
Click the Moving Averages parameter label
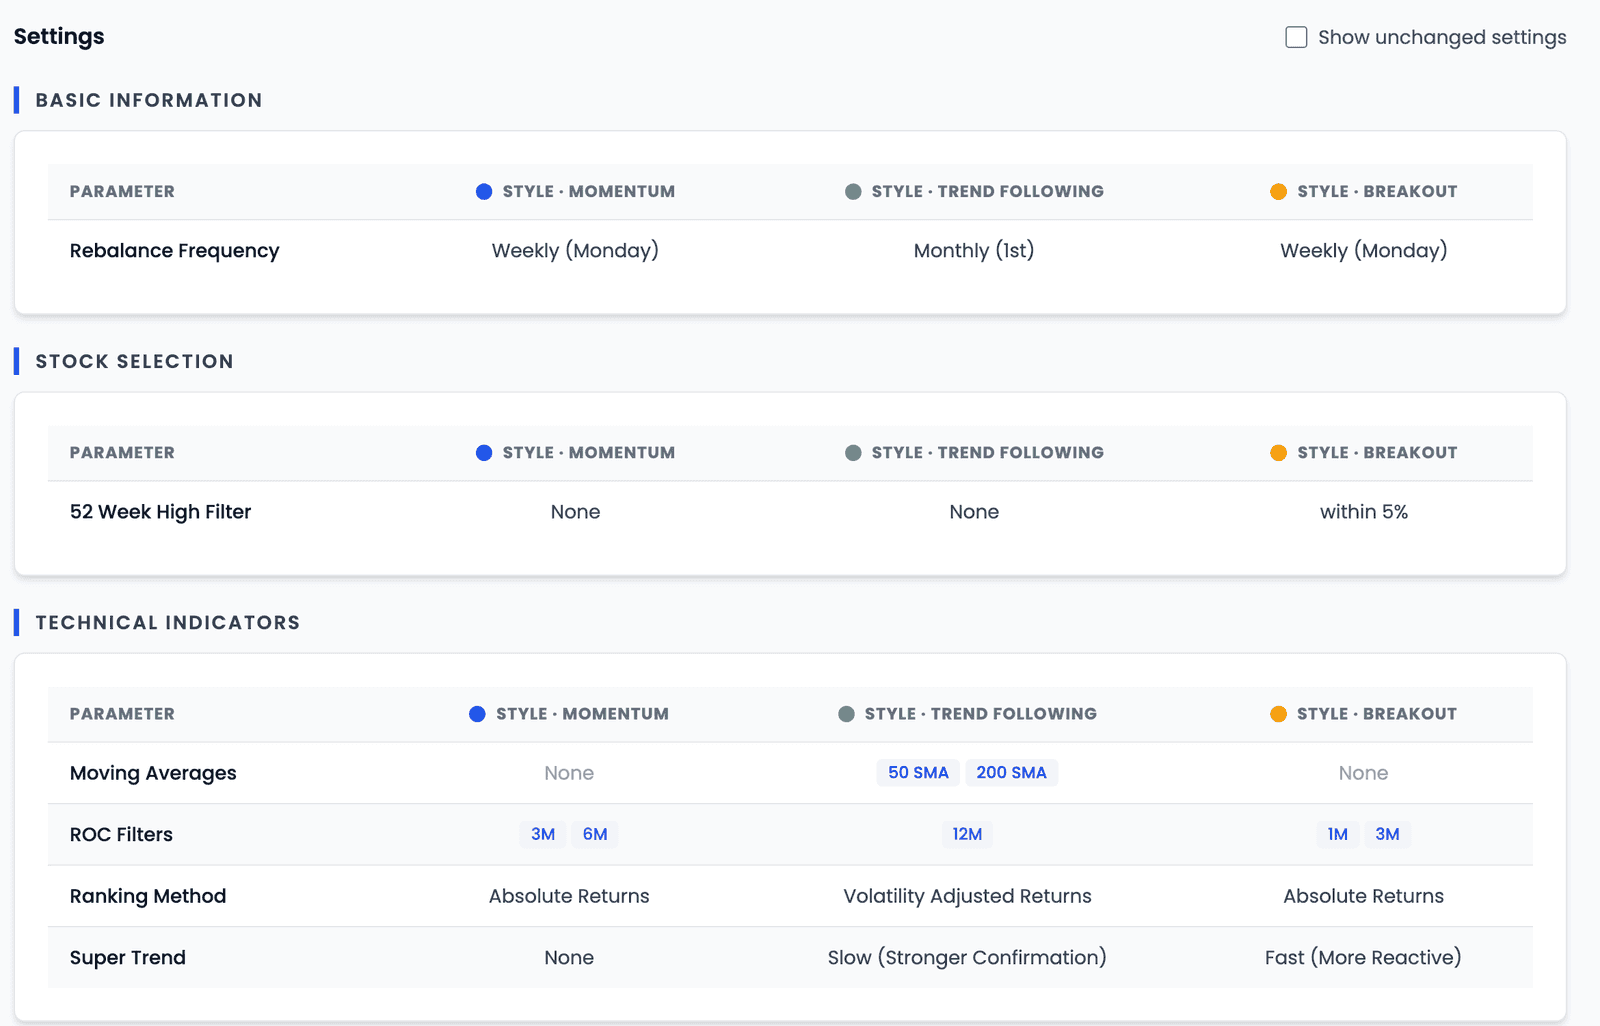tap(153, 773)
